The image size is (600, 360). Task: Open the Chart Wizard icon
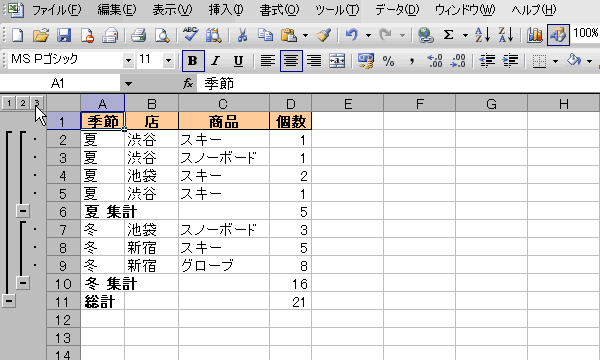coord(535,36)
